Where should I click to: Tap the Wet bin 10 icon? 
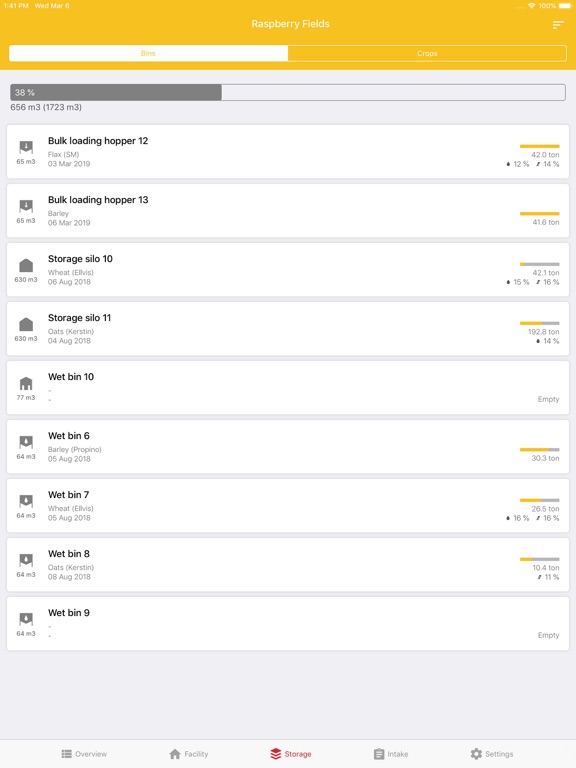26,383
